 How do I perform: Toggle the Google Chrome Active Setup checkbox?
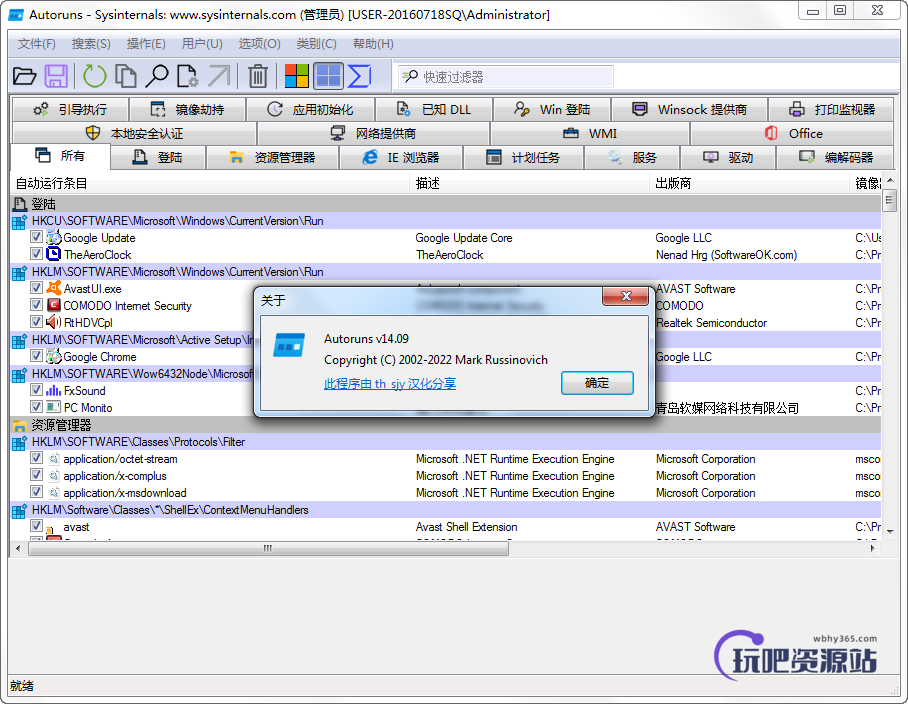36,355
